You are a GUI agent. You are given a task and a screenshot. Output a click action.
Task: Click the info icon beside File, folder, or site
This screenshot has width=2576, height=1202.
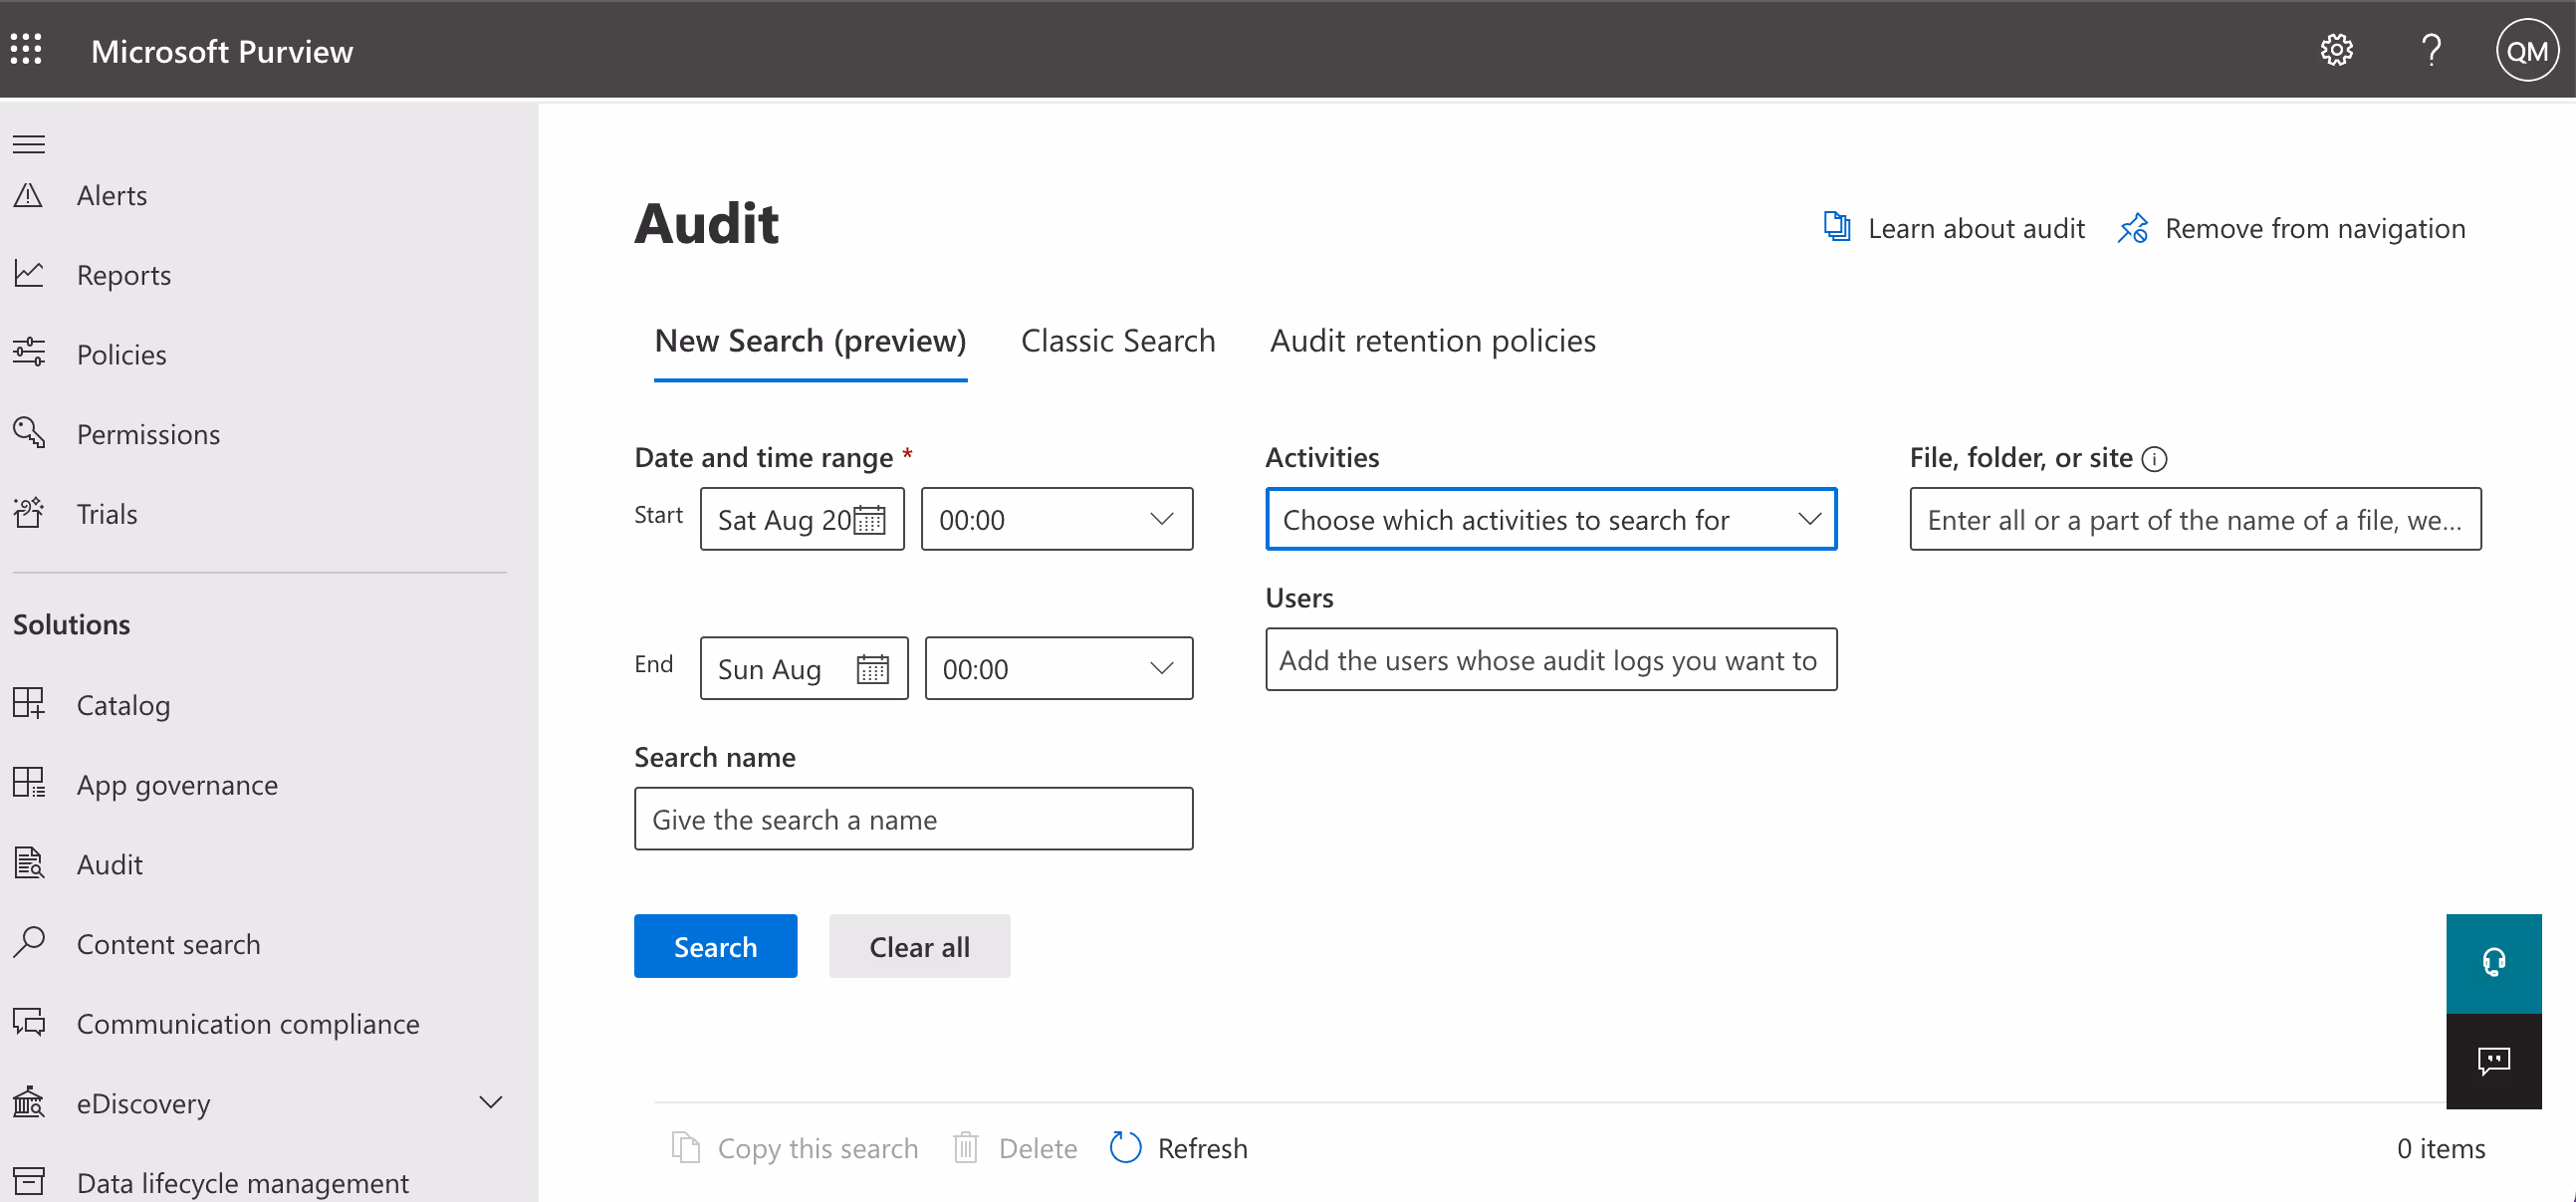point(2154,459)
